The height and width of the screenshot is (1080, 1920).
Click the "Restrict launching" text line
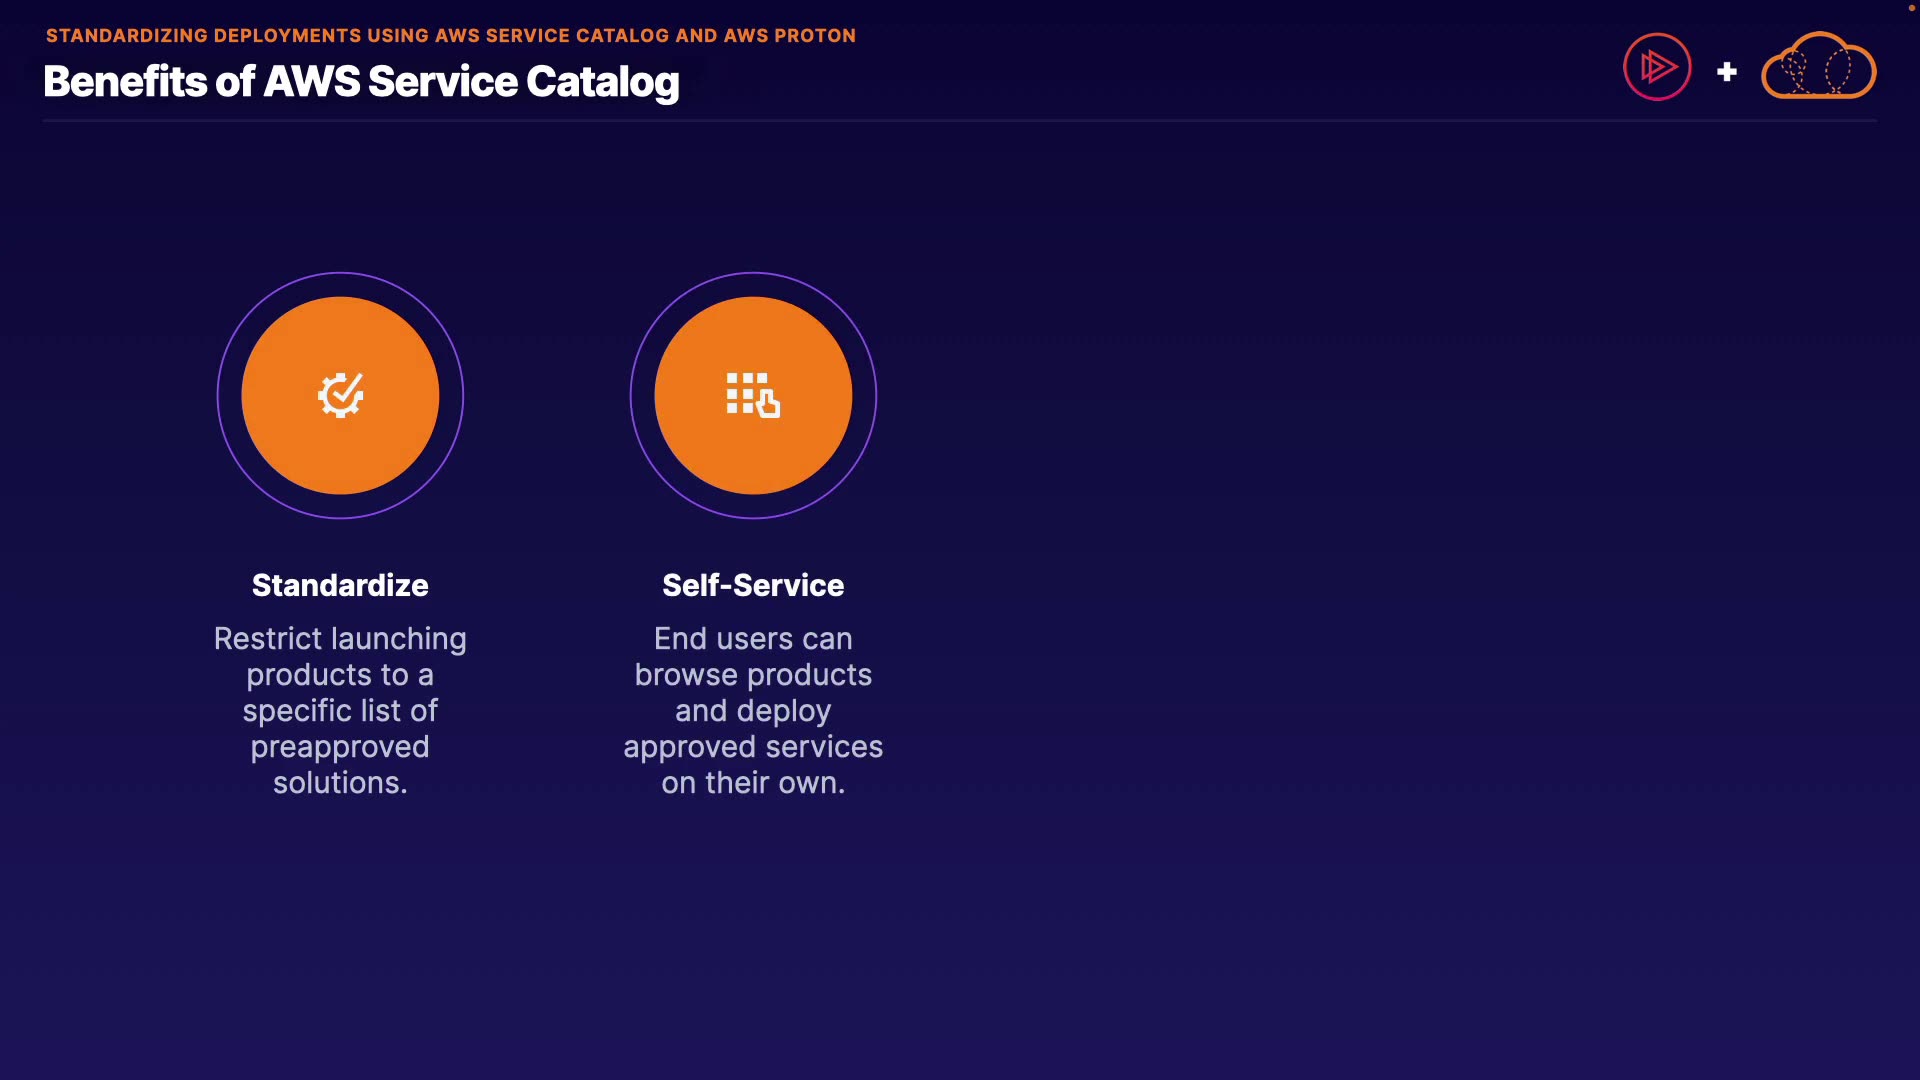coord(340,639)
